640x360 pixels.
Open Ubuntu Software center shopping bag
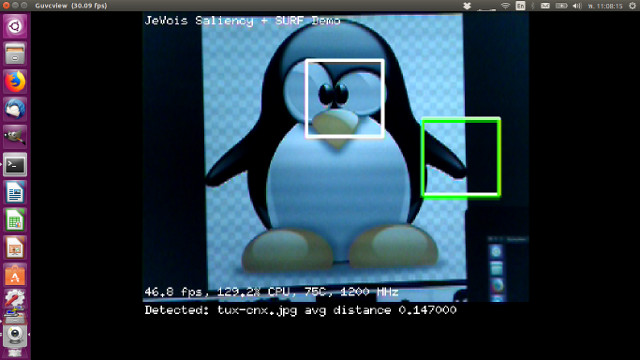(x=15, y=276)
